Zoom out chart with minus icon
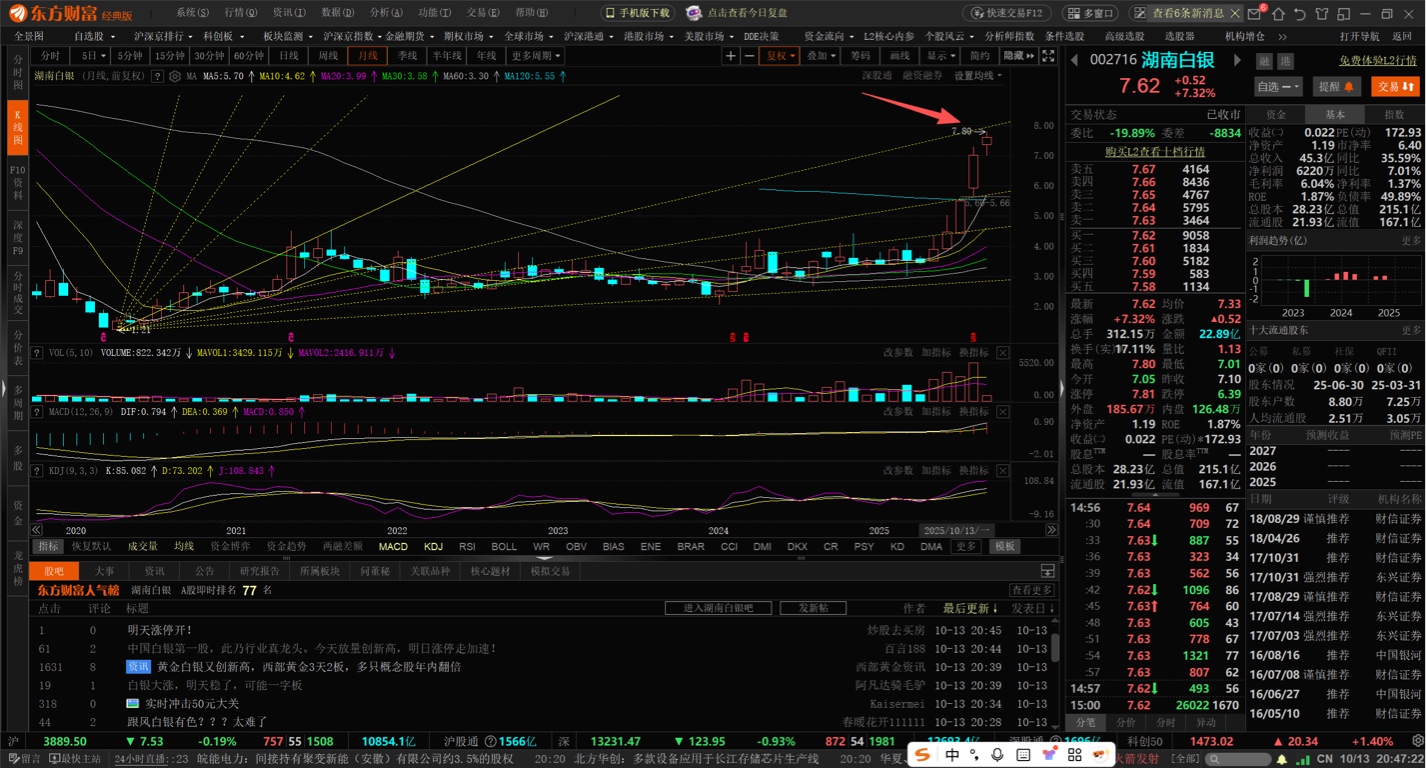Screen dimensions: 1426x768 point(749,56)
